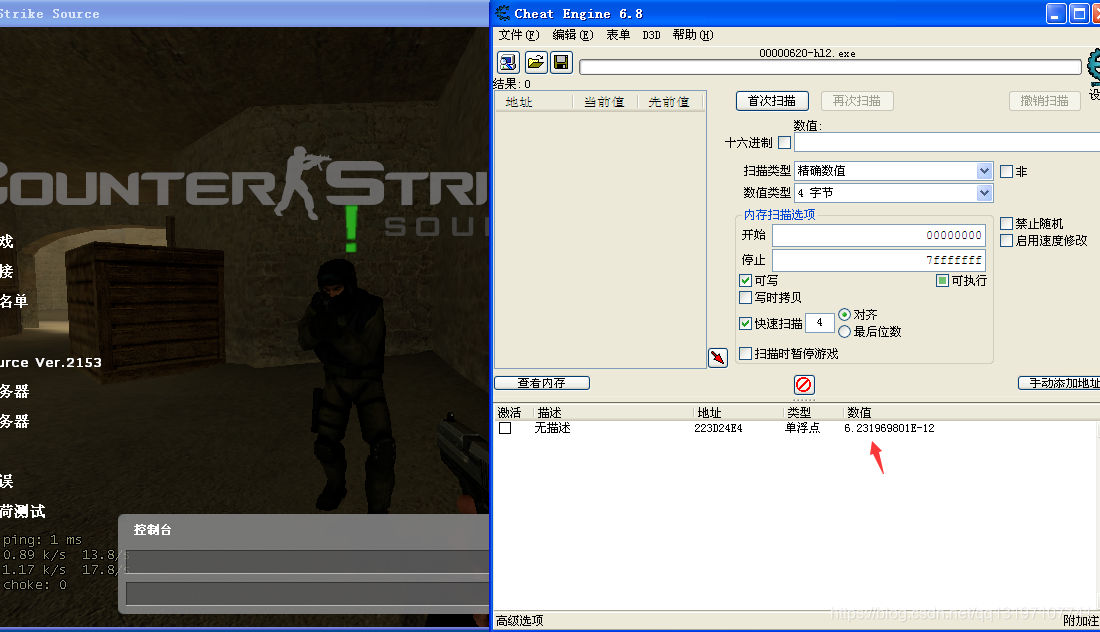Click the red clear-list circle icon
The width and height of the screenshot is (1100, 632).
[804, 384]
